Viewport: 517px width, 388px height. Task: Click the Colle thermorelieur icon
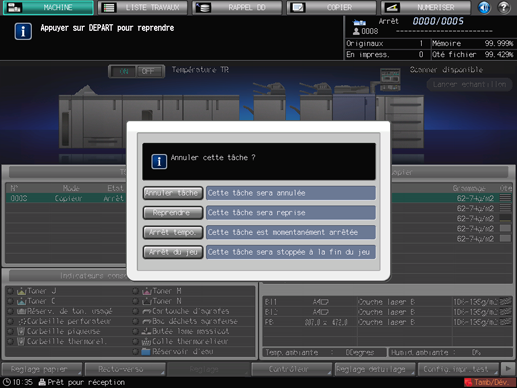tap(147, 342)
